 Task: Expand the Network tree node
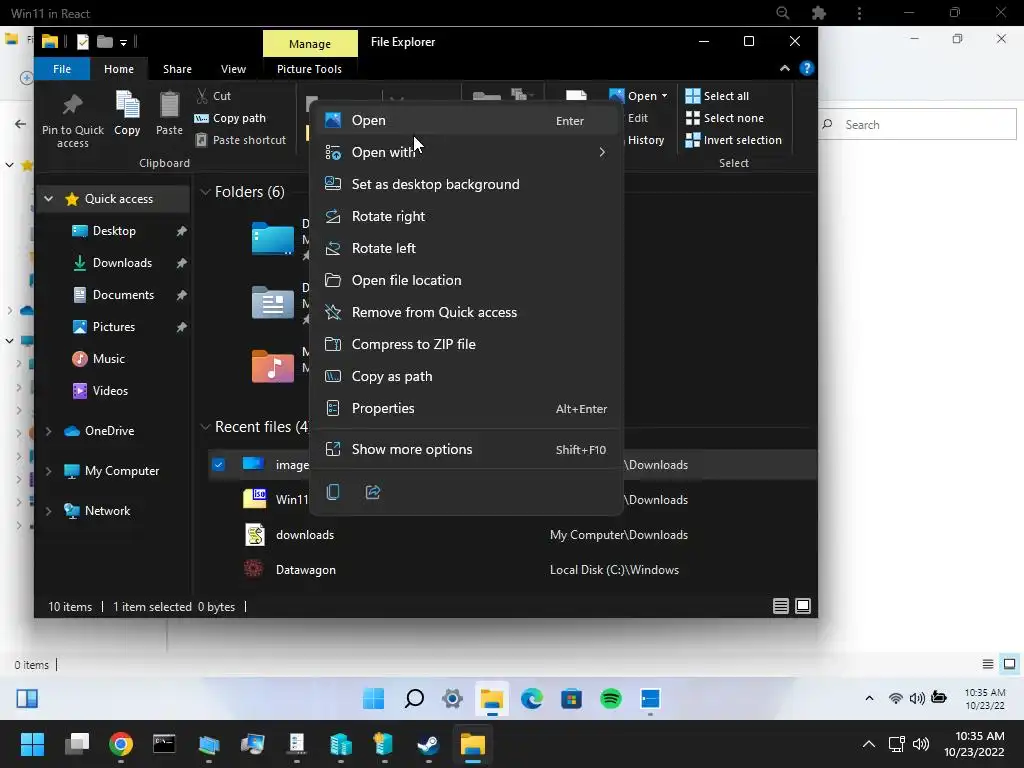point(48,511)
